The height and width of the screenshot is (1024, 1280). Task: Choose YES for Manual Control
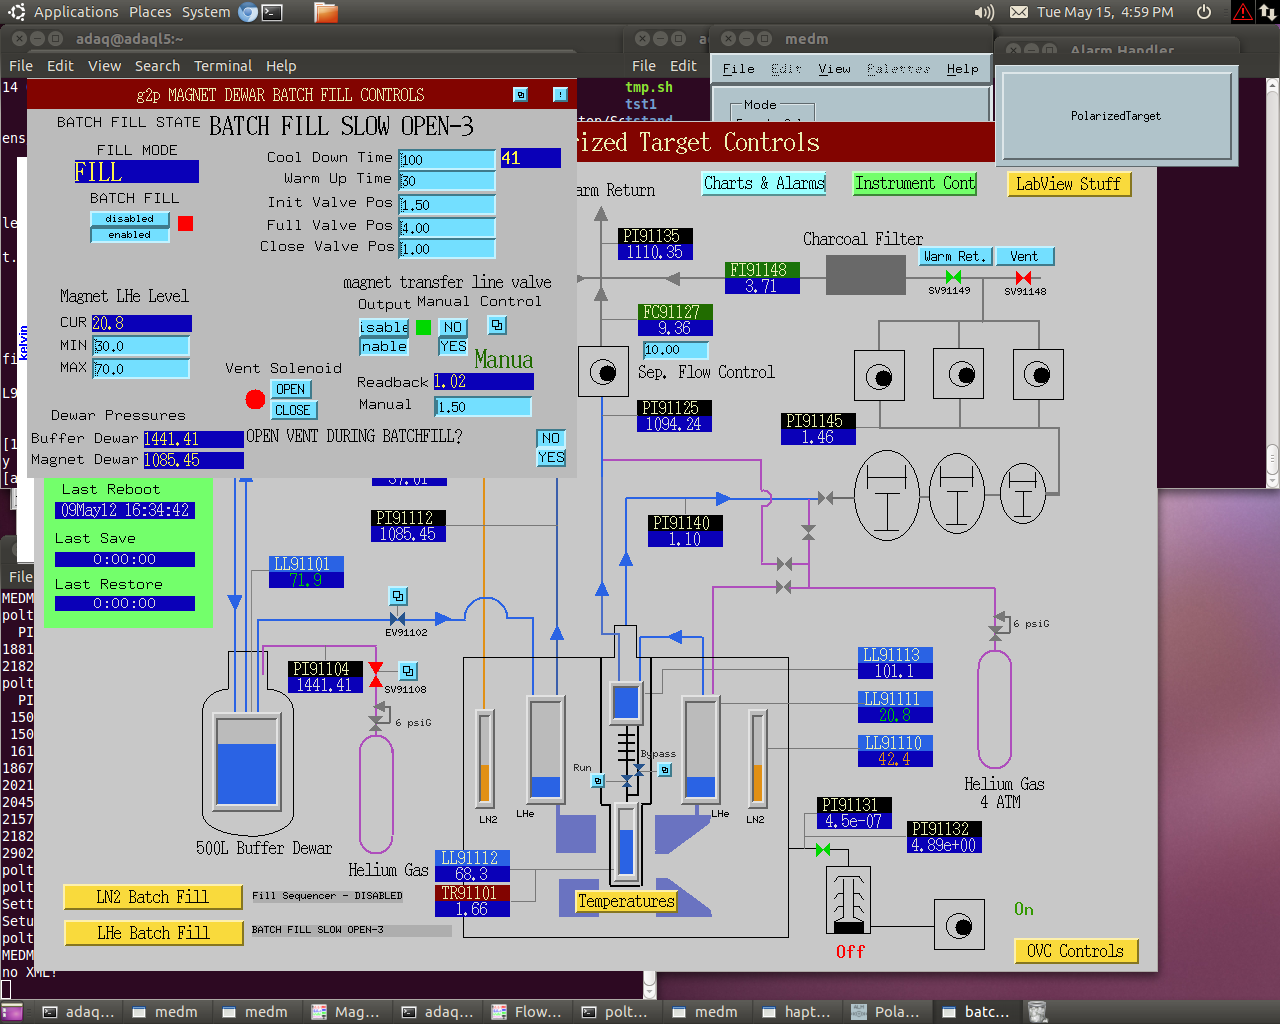click(x=453, y=346)
